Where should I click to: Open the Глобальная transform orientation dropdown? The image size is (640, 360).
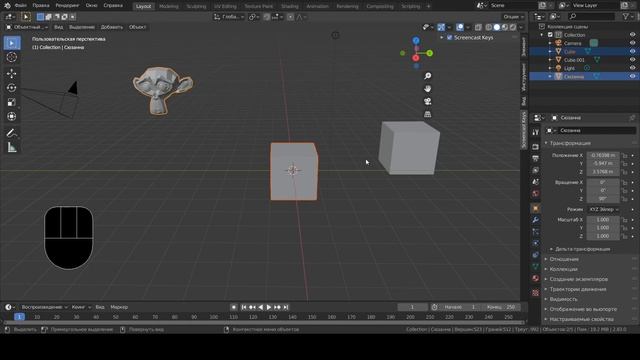229,17
